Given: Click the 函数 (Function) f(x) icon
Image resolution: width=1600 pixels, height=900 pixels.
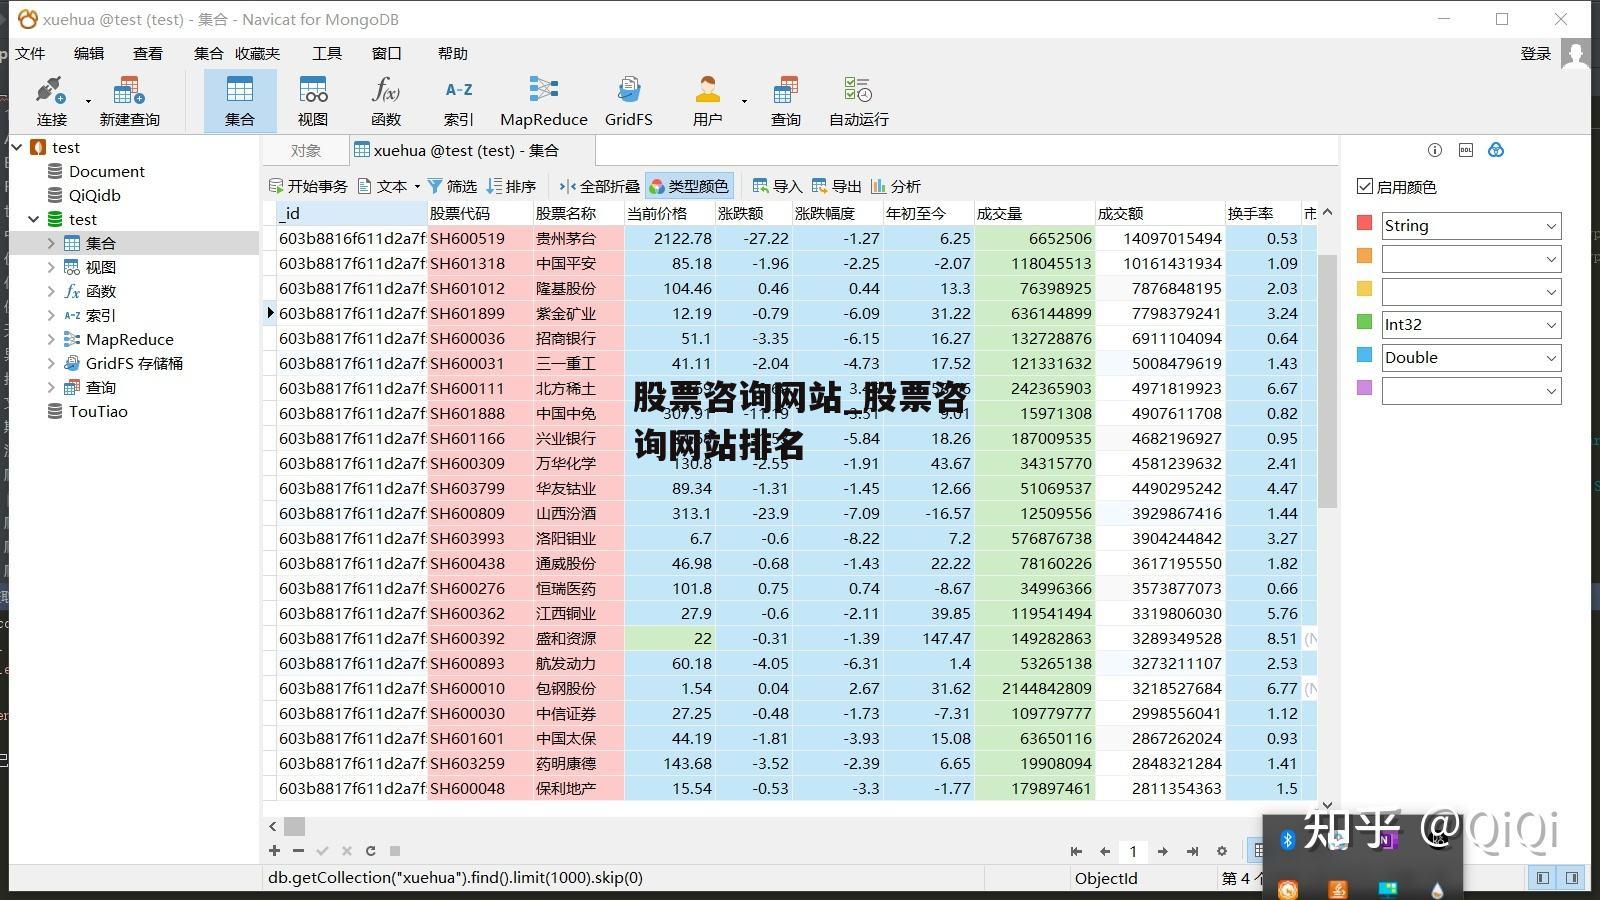Looking at the screenshot, I should point(386,101).
